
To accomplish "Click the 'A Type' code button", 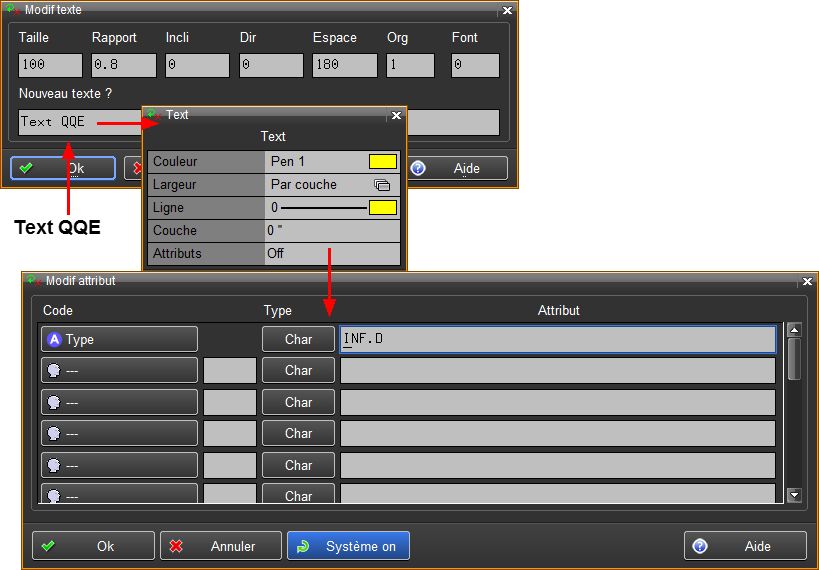I will coord(119,339).
